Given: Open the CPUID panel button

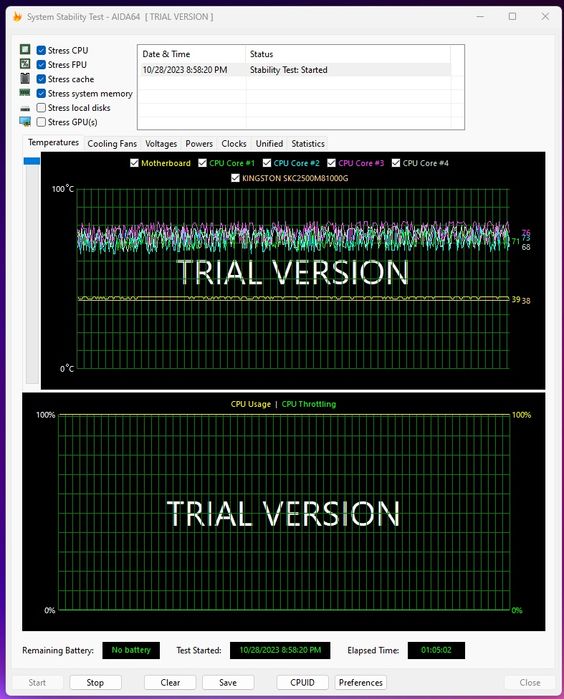Looking at the screenshot, I should pyautogui.click(x=302, y=683).
